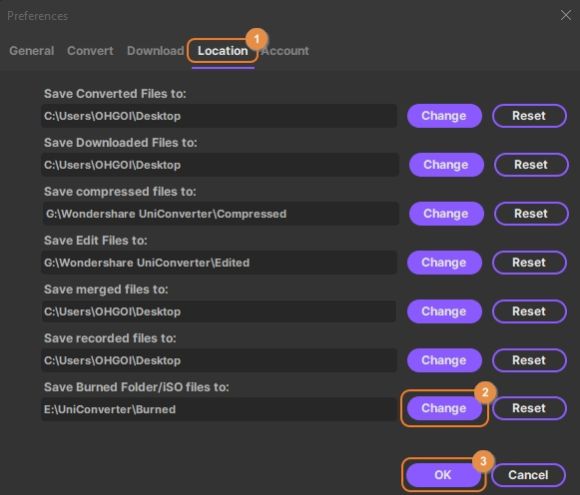Change the Edit files save folder
The image size is (580, 495).
[444, 262]
